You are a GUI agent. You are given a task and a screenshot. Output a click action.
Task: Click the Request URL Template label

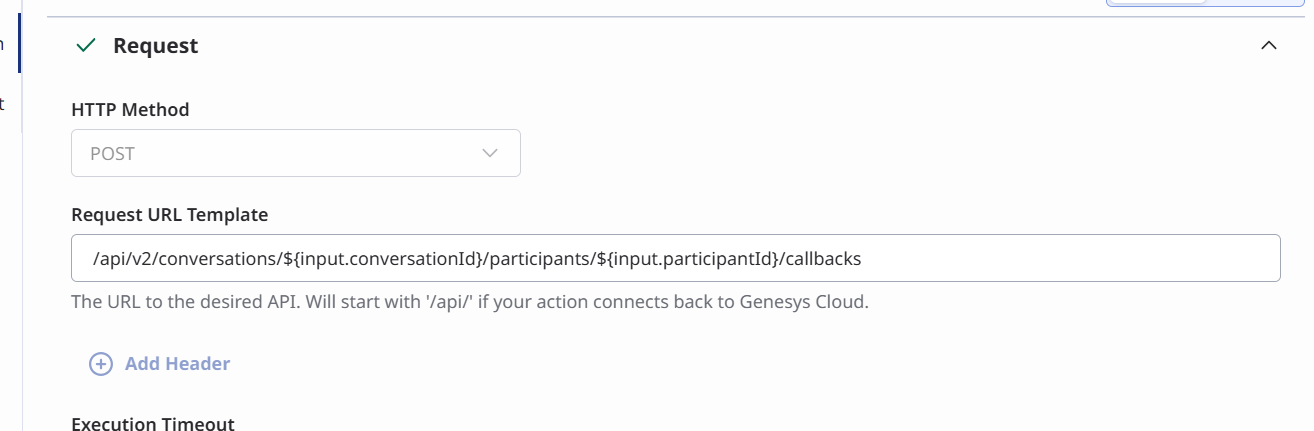coord(170,214)
